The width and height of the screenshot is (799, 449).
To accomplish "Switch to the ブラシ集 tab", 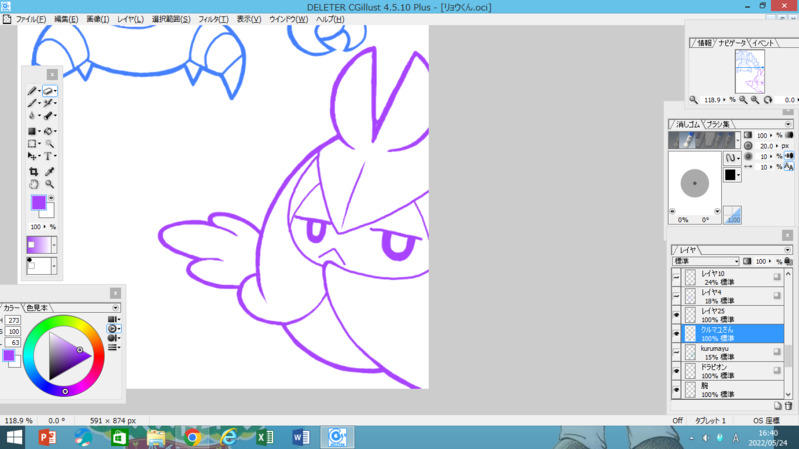I will (x=717, y=124).
